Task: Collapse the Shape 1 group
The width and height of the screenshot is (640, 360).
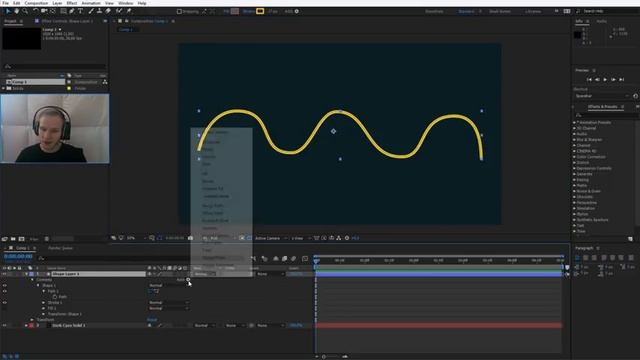Action: 38,285
